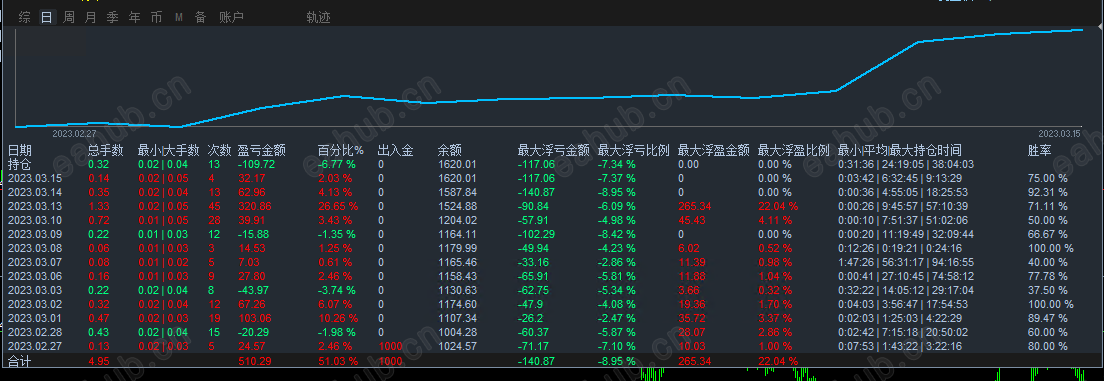1104x381 pixels.
Task: Click the 1524.88 balance cell
Action: [457, 206]
